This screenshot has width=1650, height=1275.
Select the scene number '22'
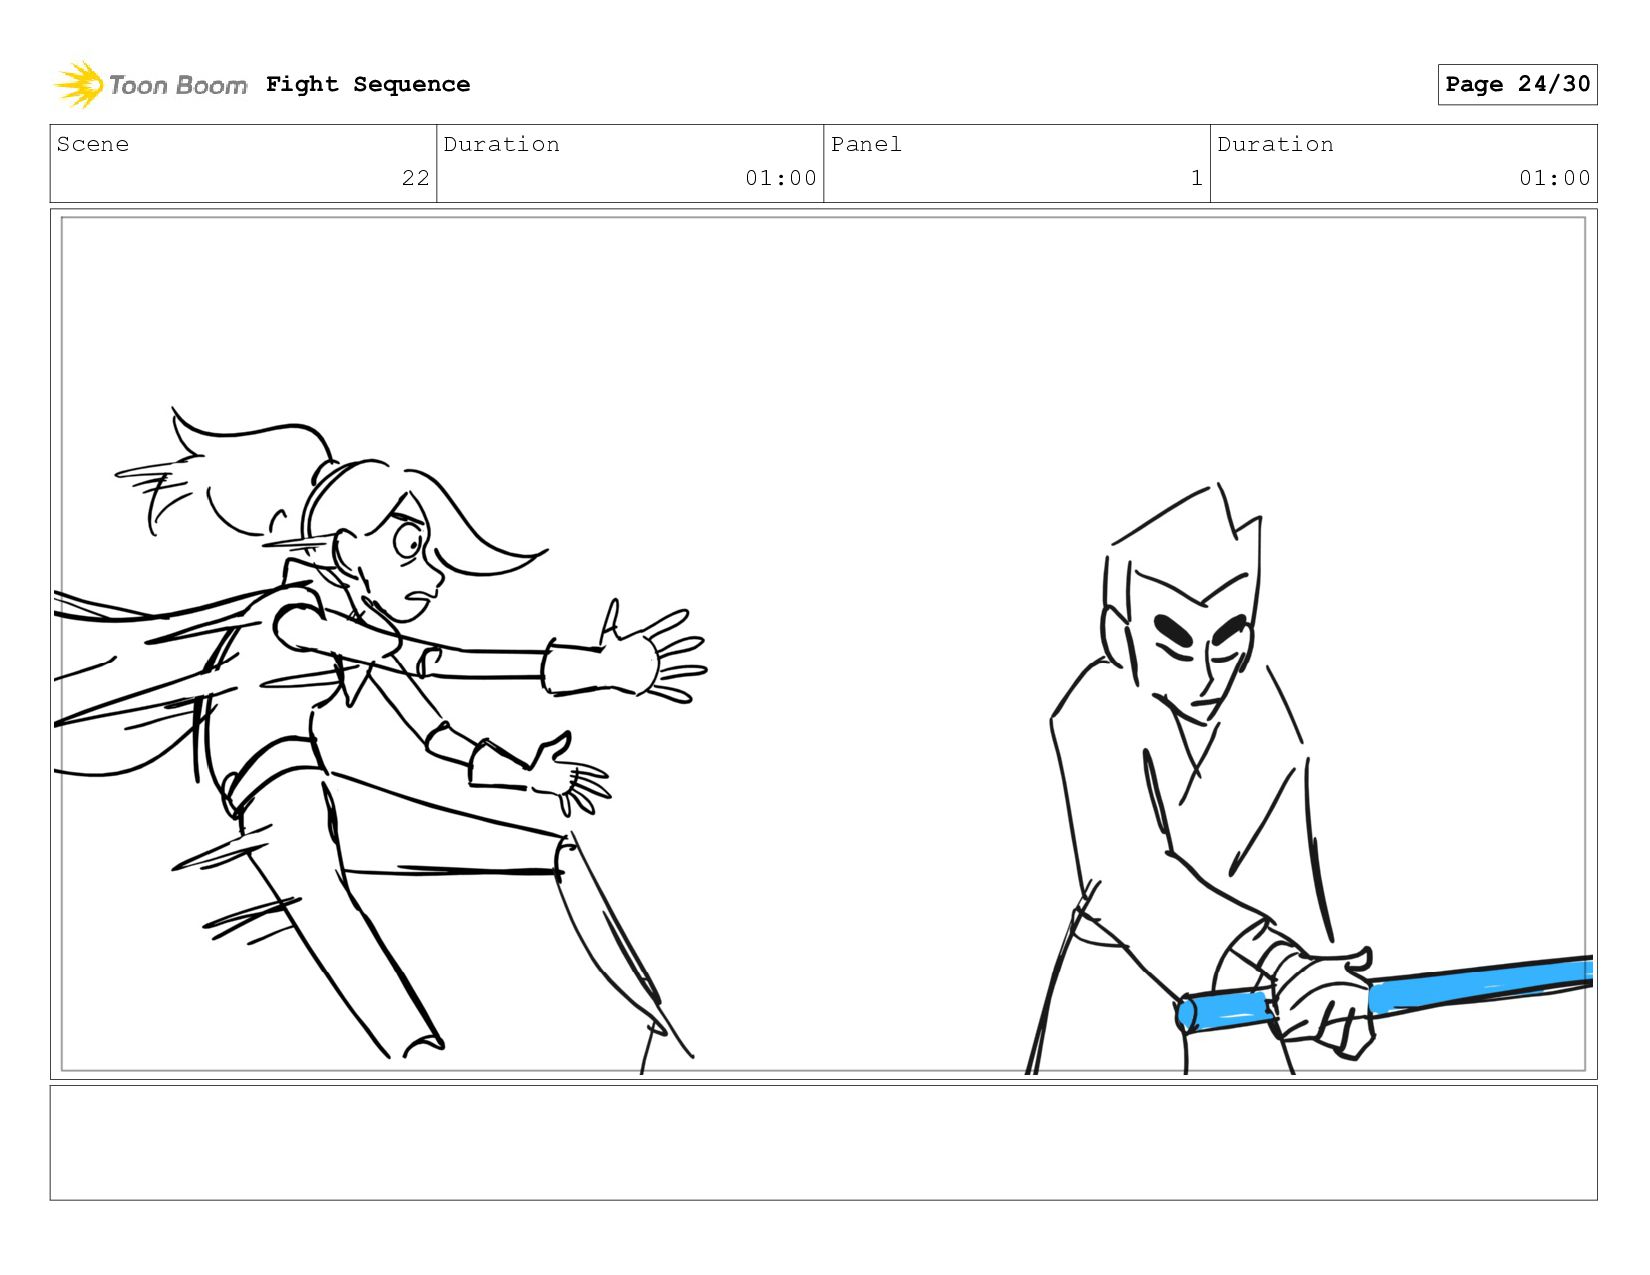[415, 178]
